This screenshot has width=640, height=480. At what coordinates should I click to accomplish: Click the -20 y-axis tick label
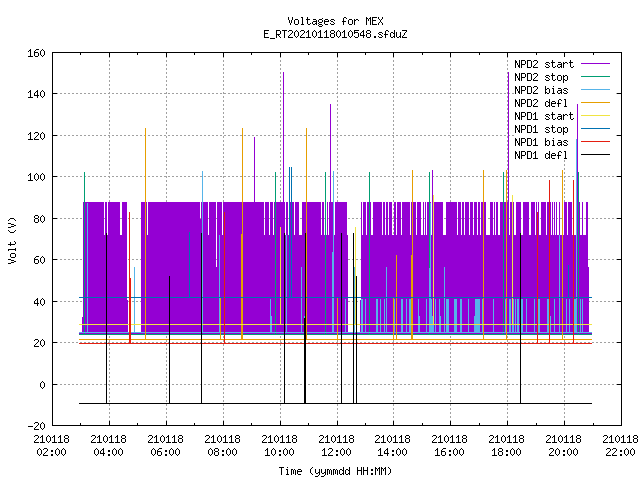(36, 426)
